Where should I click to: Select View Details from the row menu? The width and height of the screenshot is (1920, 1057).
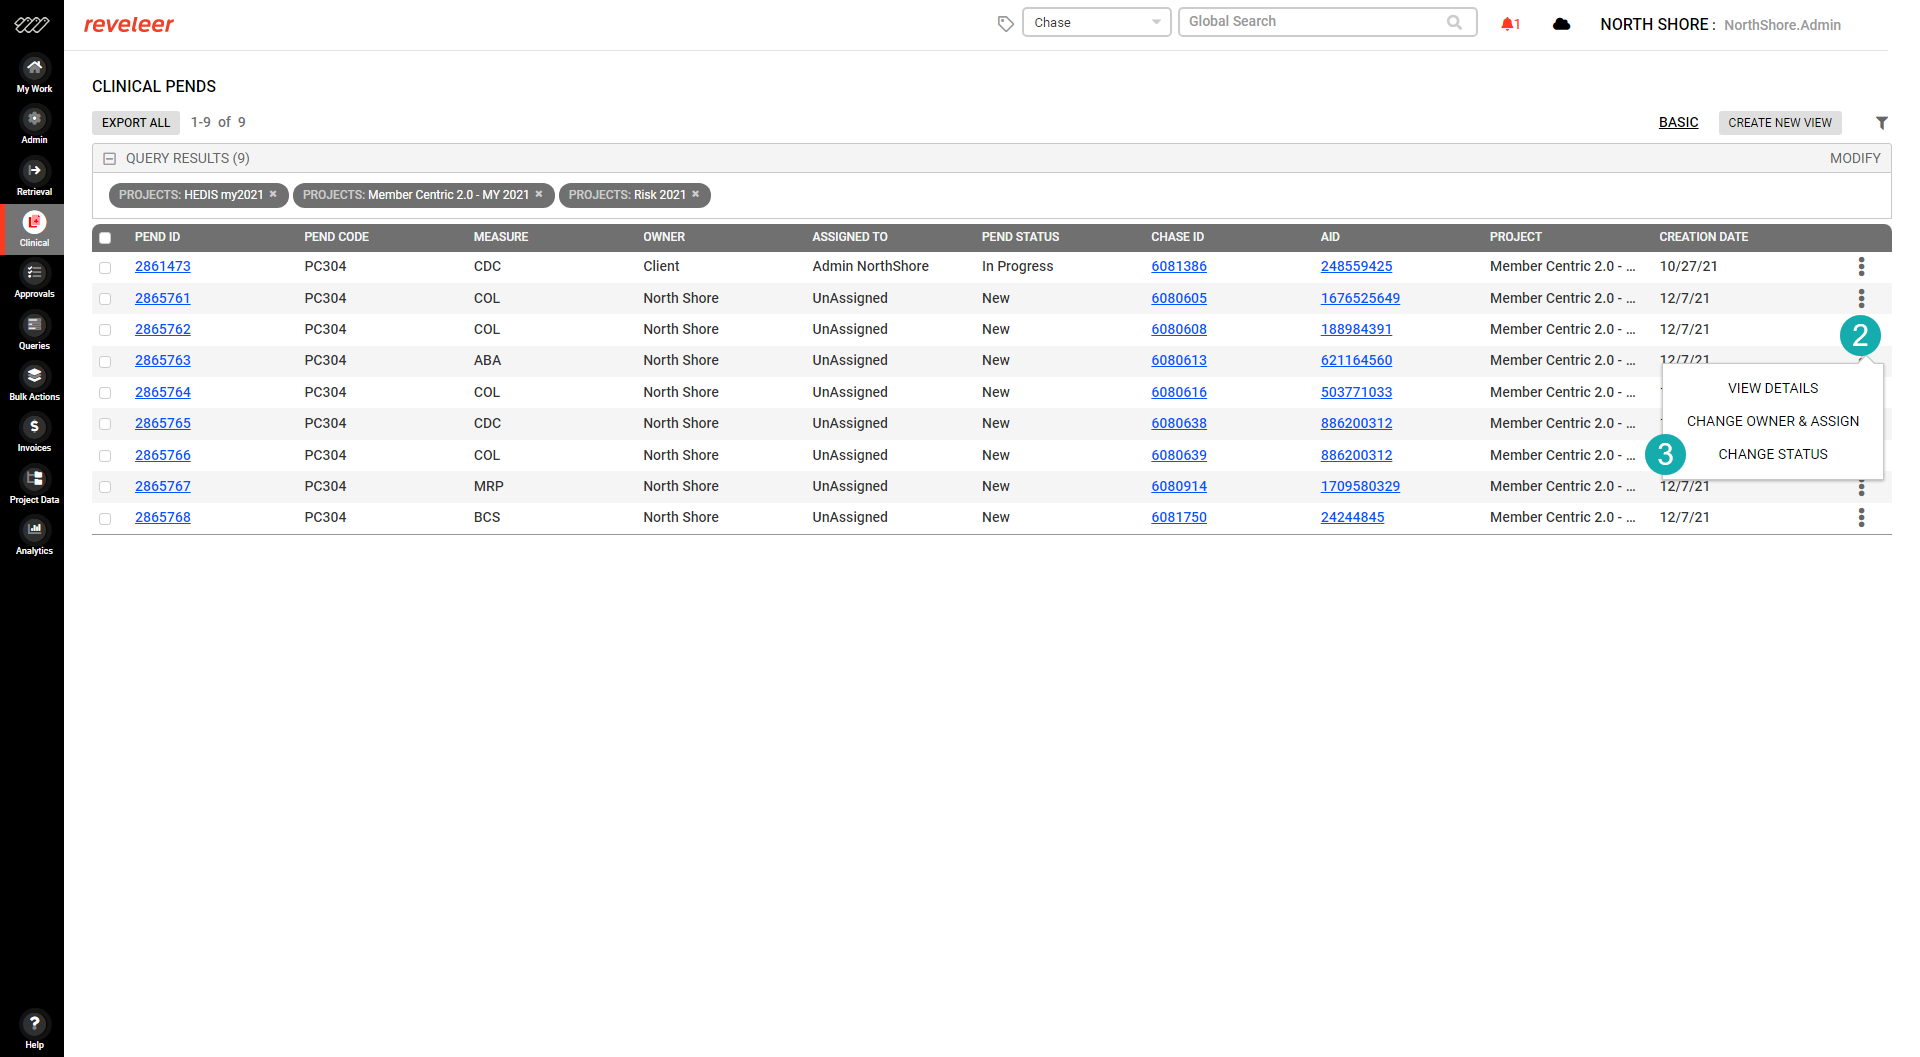pyautogui.click(x=1772, y=388)
